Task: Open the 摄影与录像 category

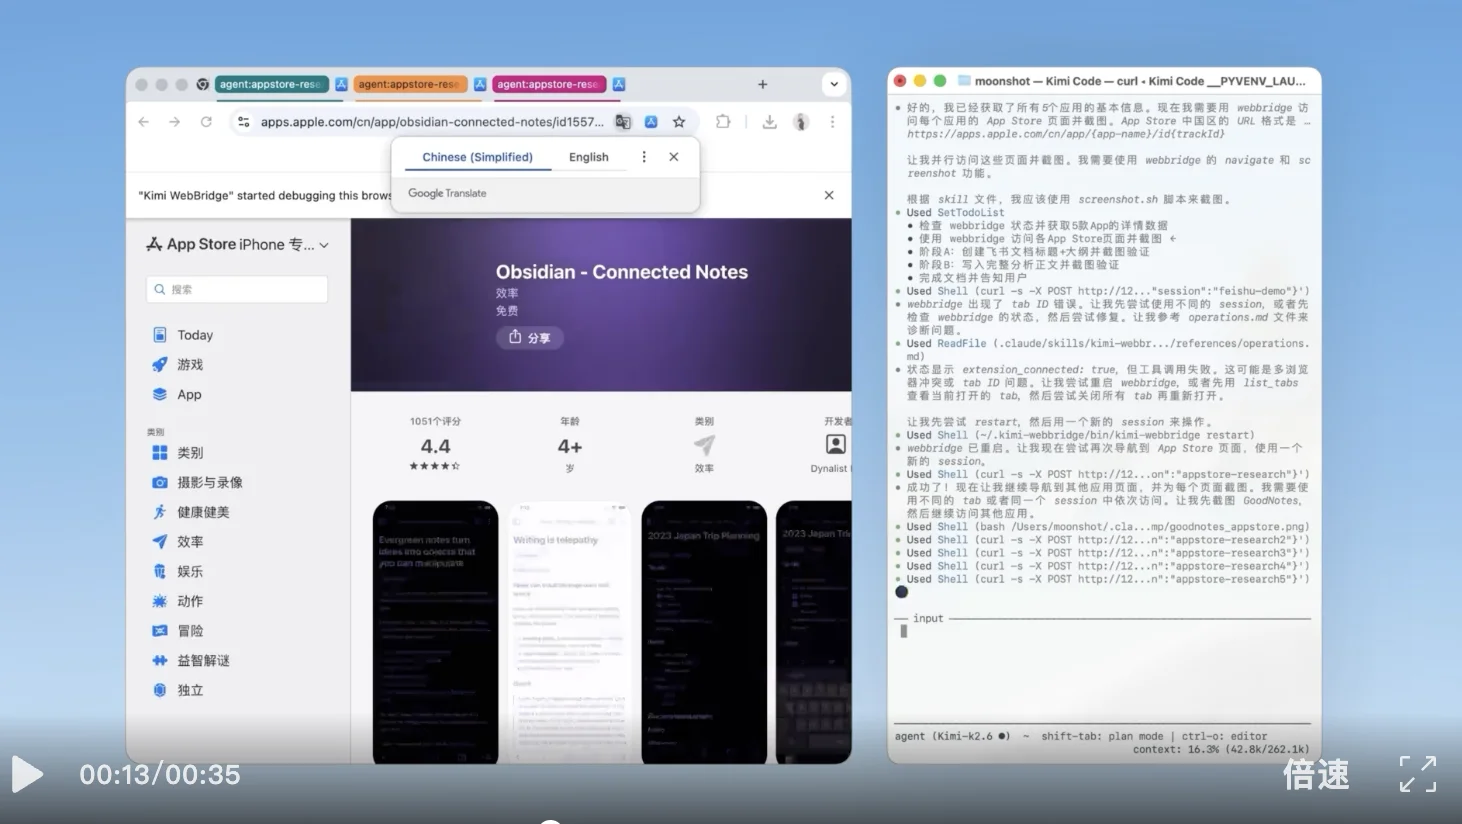Action: click(x=210, y=482)
